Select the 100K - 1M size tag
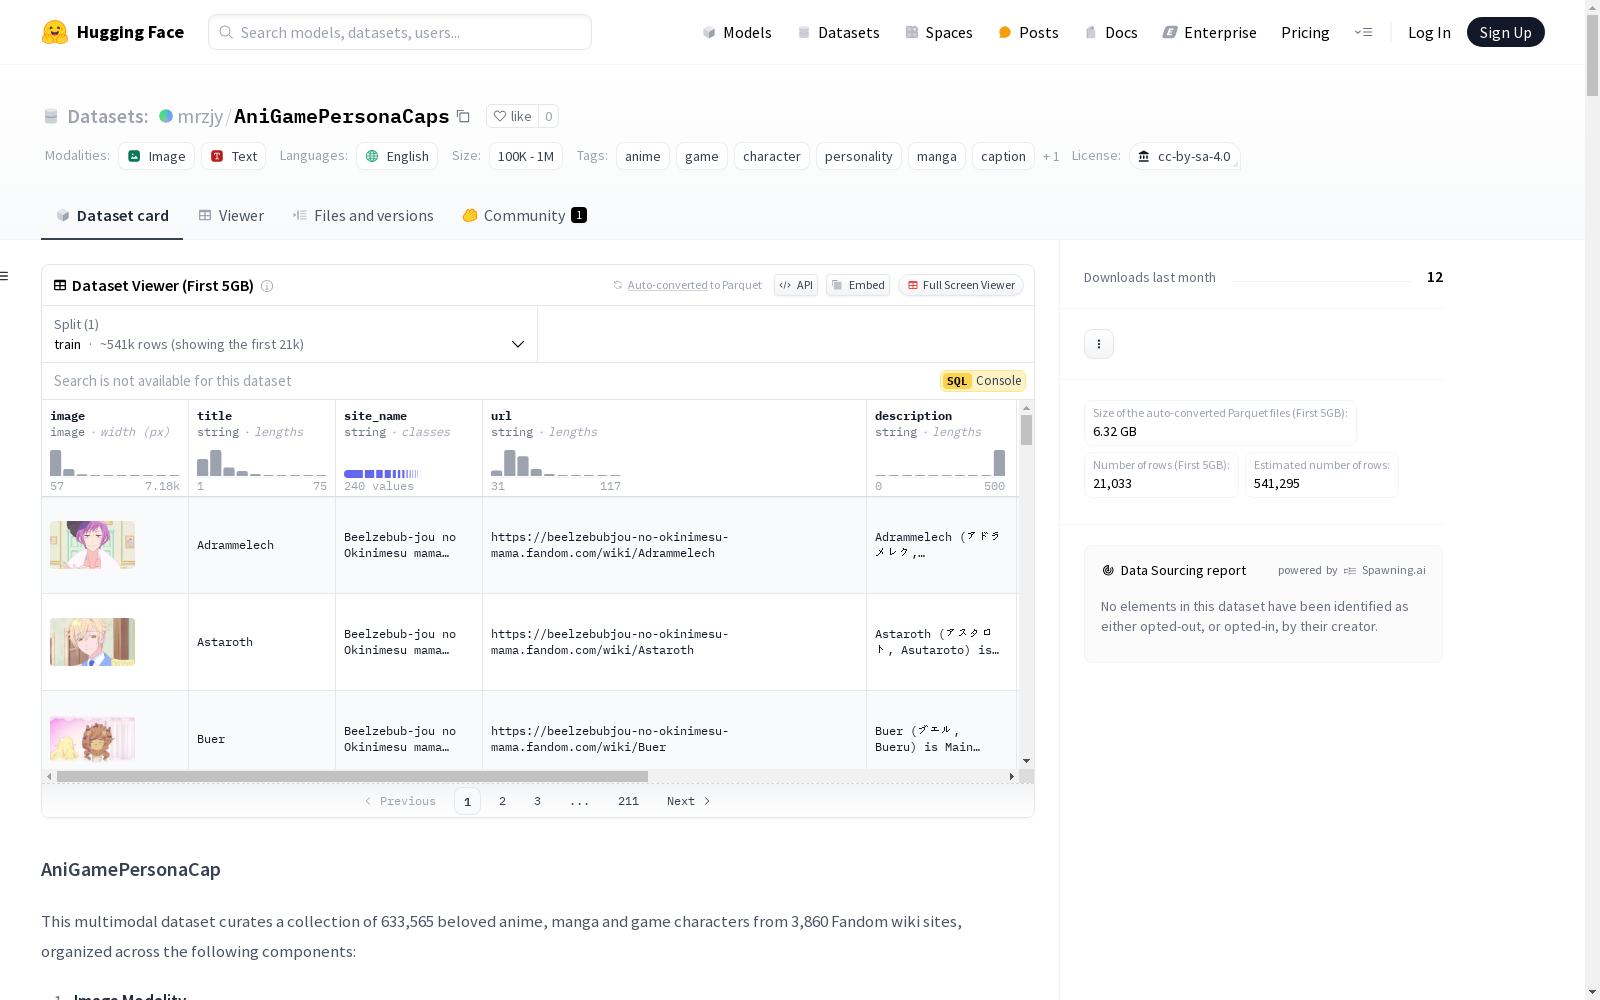 tap(526, 156)
